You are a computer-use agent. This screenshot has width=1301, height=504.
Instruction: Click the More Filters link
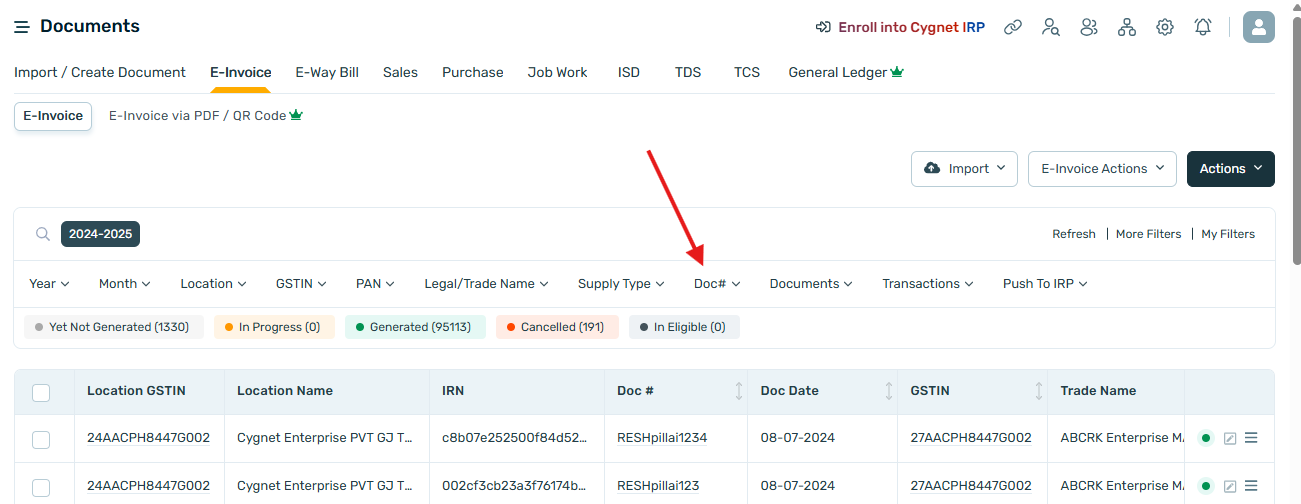coord(1148,234)
